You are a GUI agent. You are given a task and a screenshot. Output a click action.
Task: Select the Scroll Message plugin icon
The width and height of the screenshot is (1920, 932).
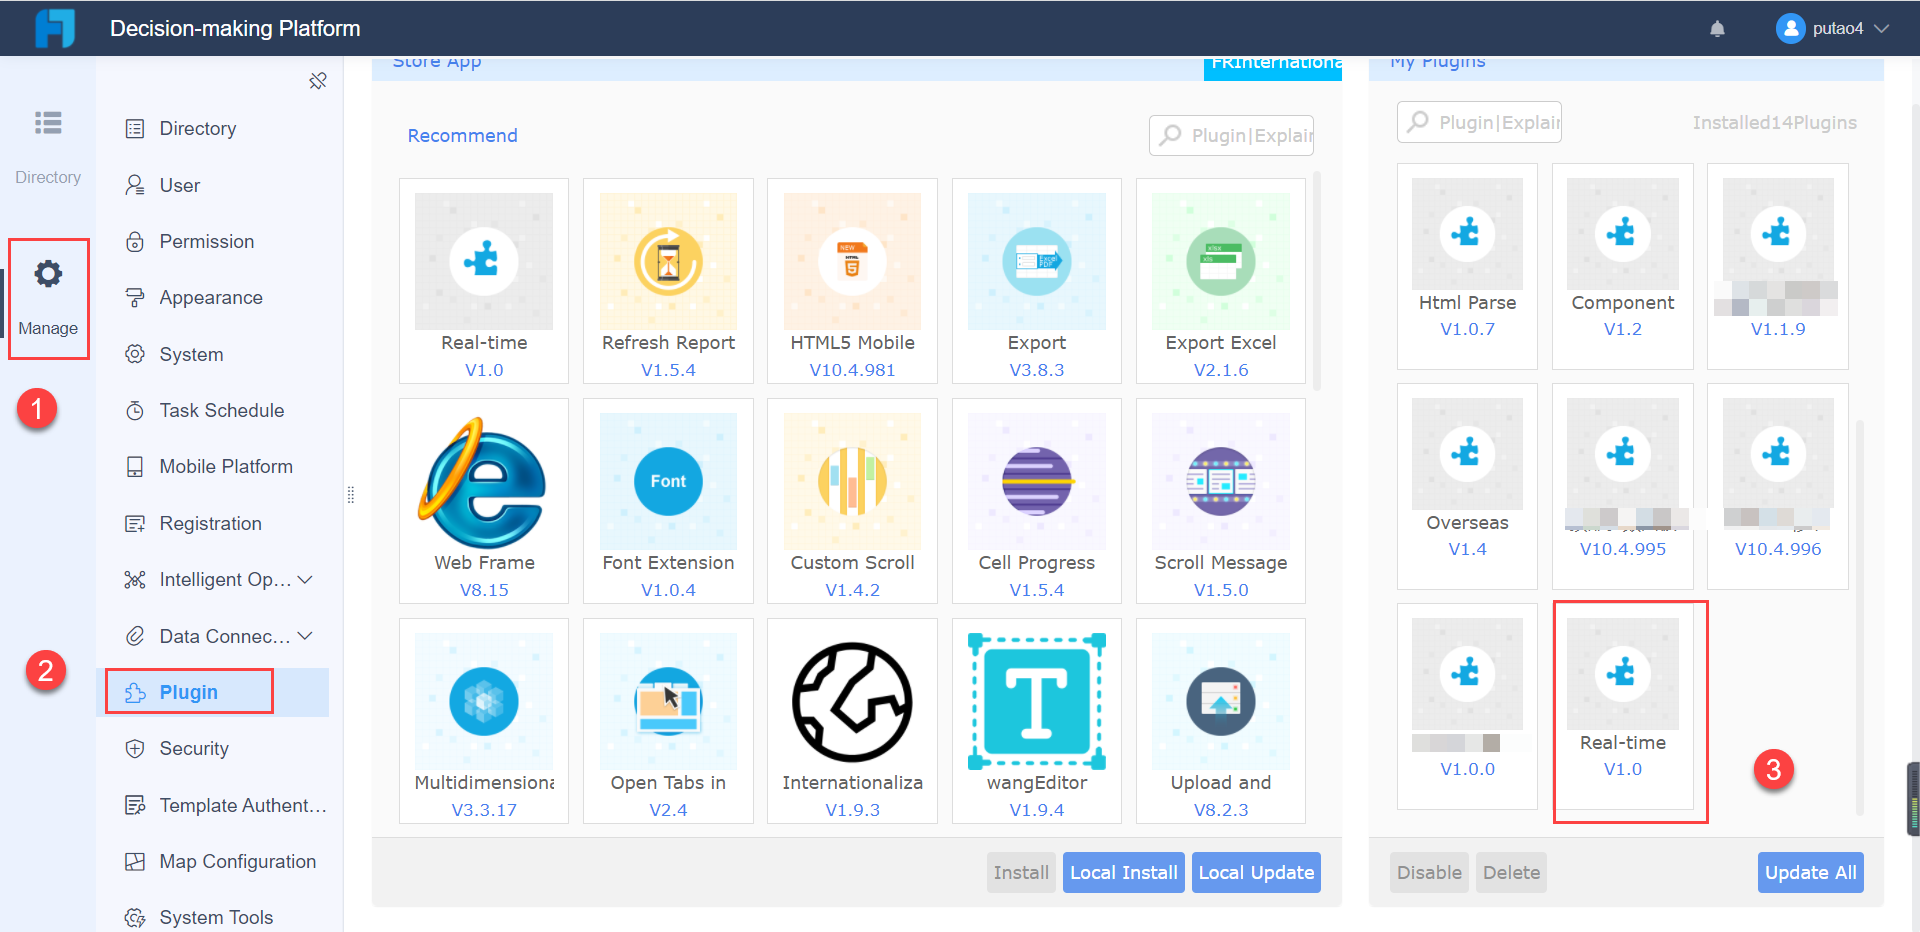pos(1220,481)
